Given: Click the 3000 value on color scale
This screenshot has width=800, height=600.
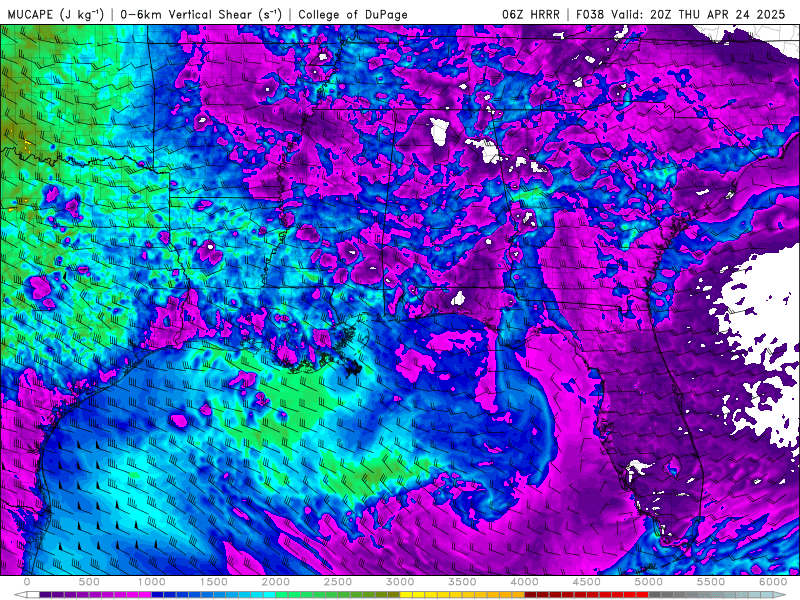Looking at the screenshot, I should [x=400, y=582].
